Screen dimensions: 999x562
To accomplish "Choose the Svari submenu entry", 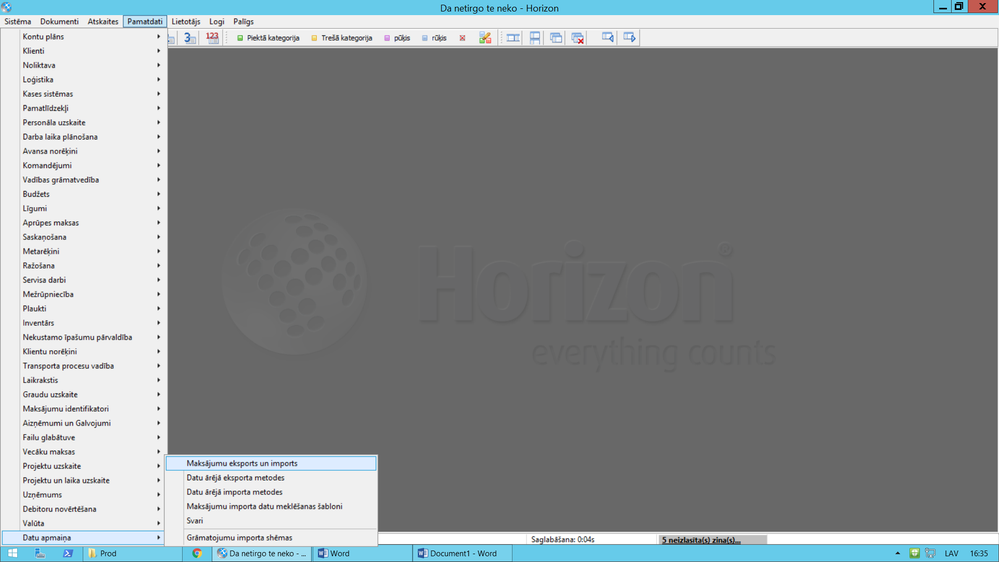I will pyautogui.click(x=271, y=521).
